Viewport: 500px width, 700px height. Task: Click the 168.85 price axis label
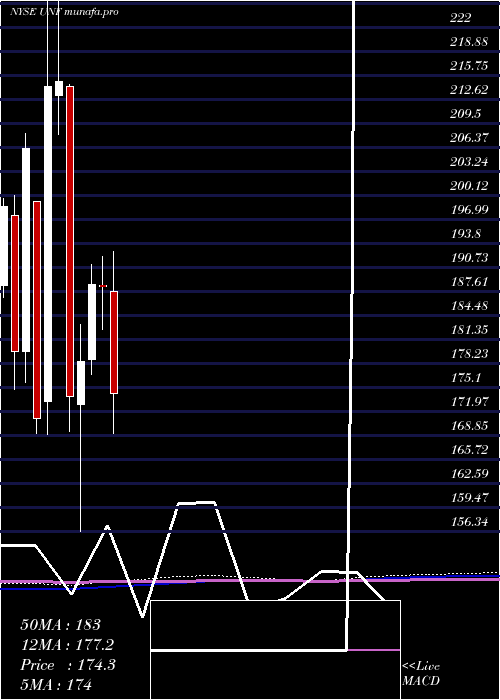point(469,426)
